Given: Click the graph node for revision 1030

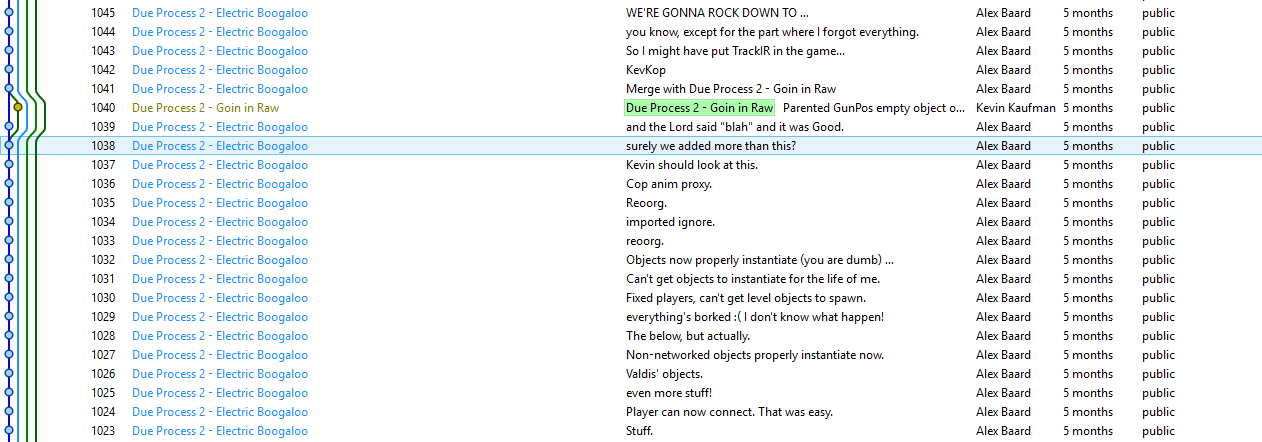Looking at the screenshot, I should point(9,297).
